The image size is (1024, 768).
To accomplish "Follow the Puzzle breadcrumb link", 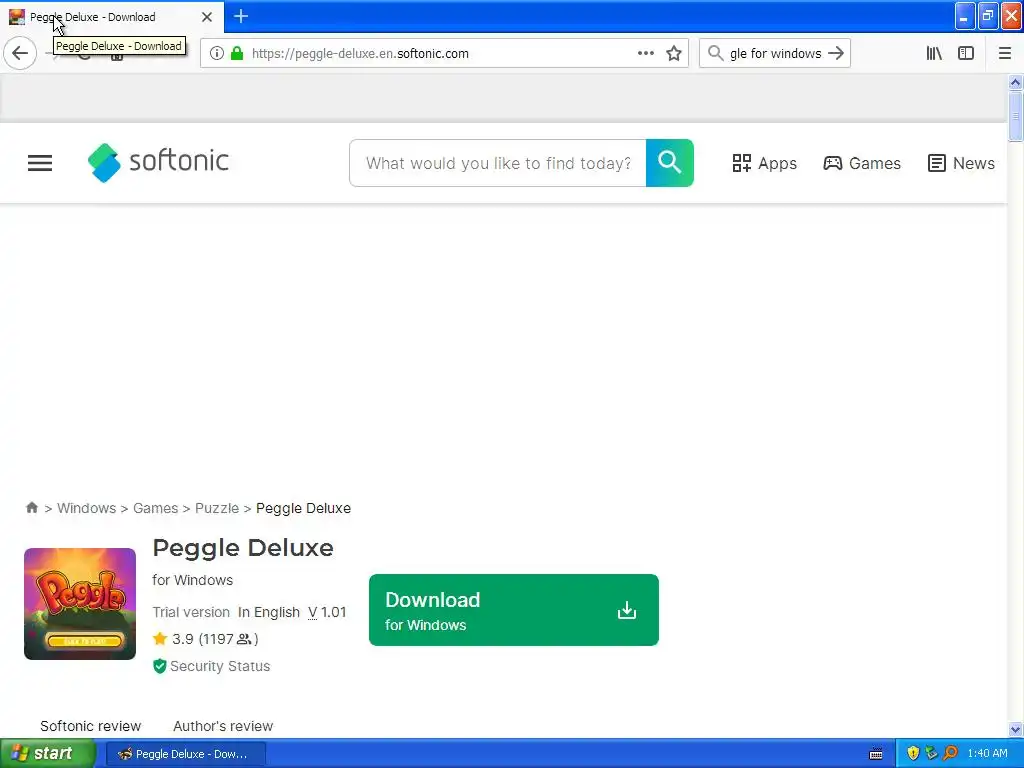I will [x=217, y=508].
